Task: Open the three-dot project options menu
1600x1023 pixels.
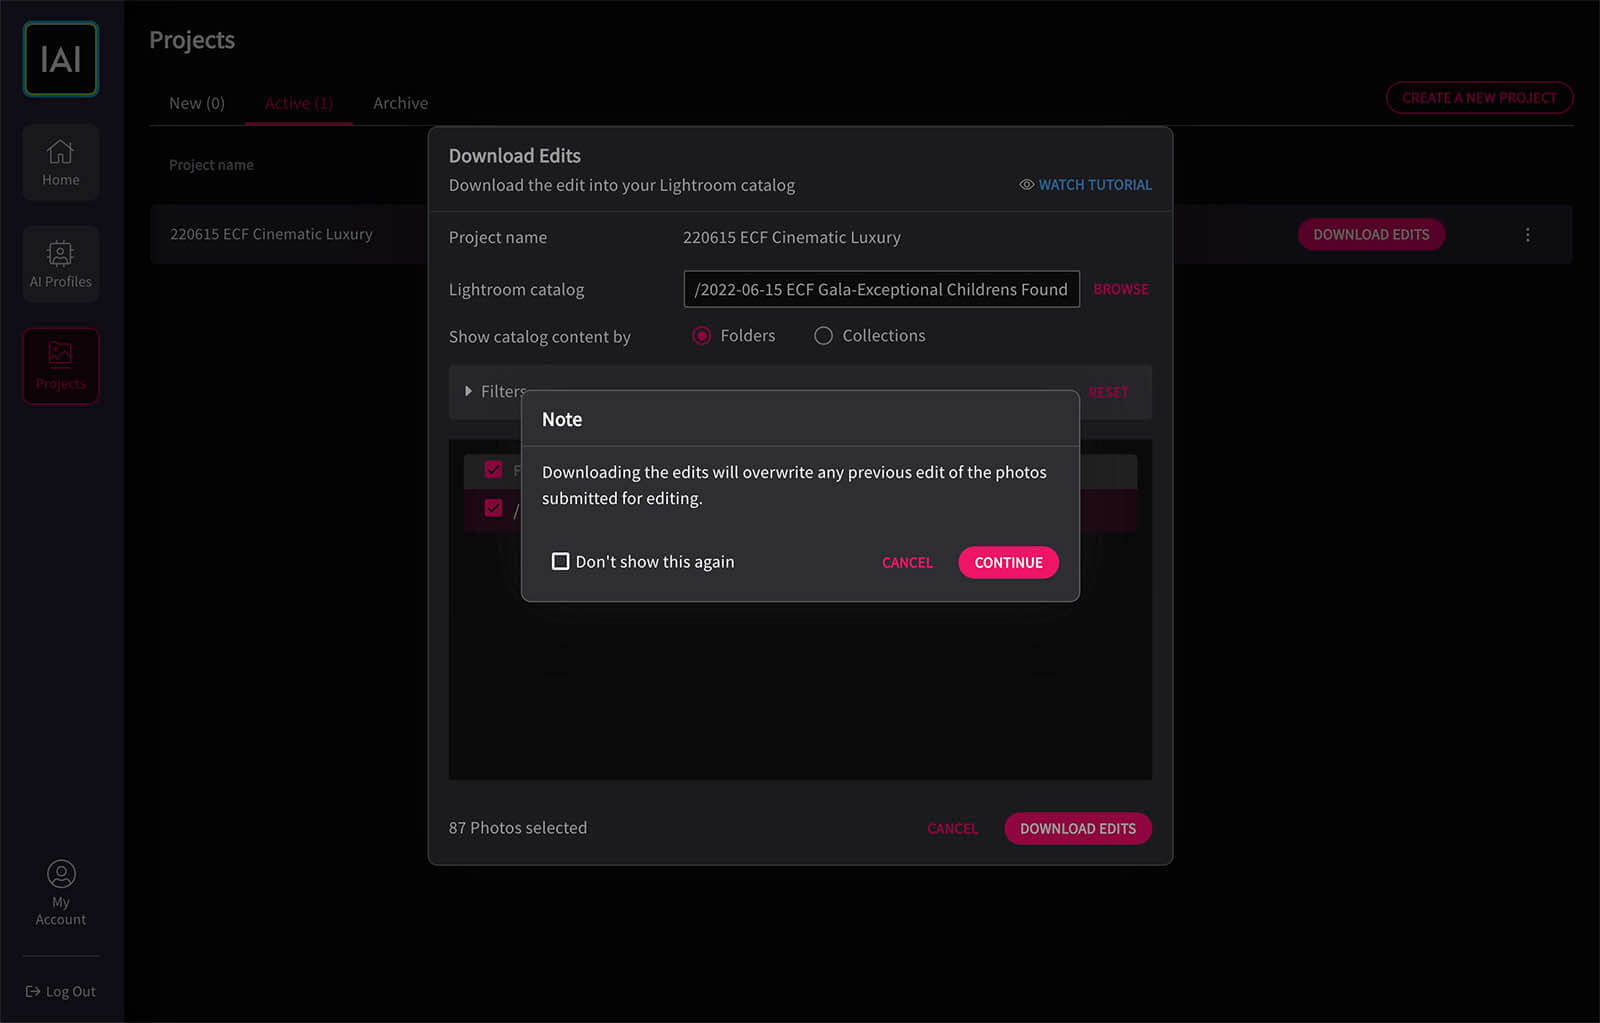Action: click(1527, 235)
